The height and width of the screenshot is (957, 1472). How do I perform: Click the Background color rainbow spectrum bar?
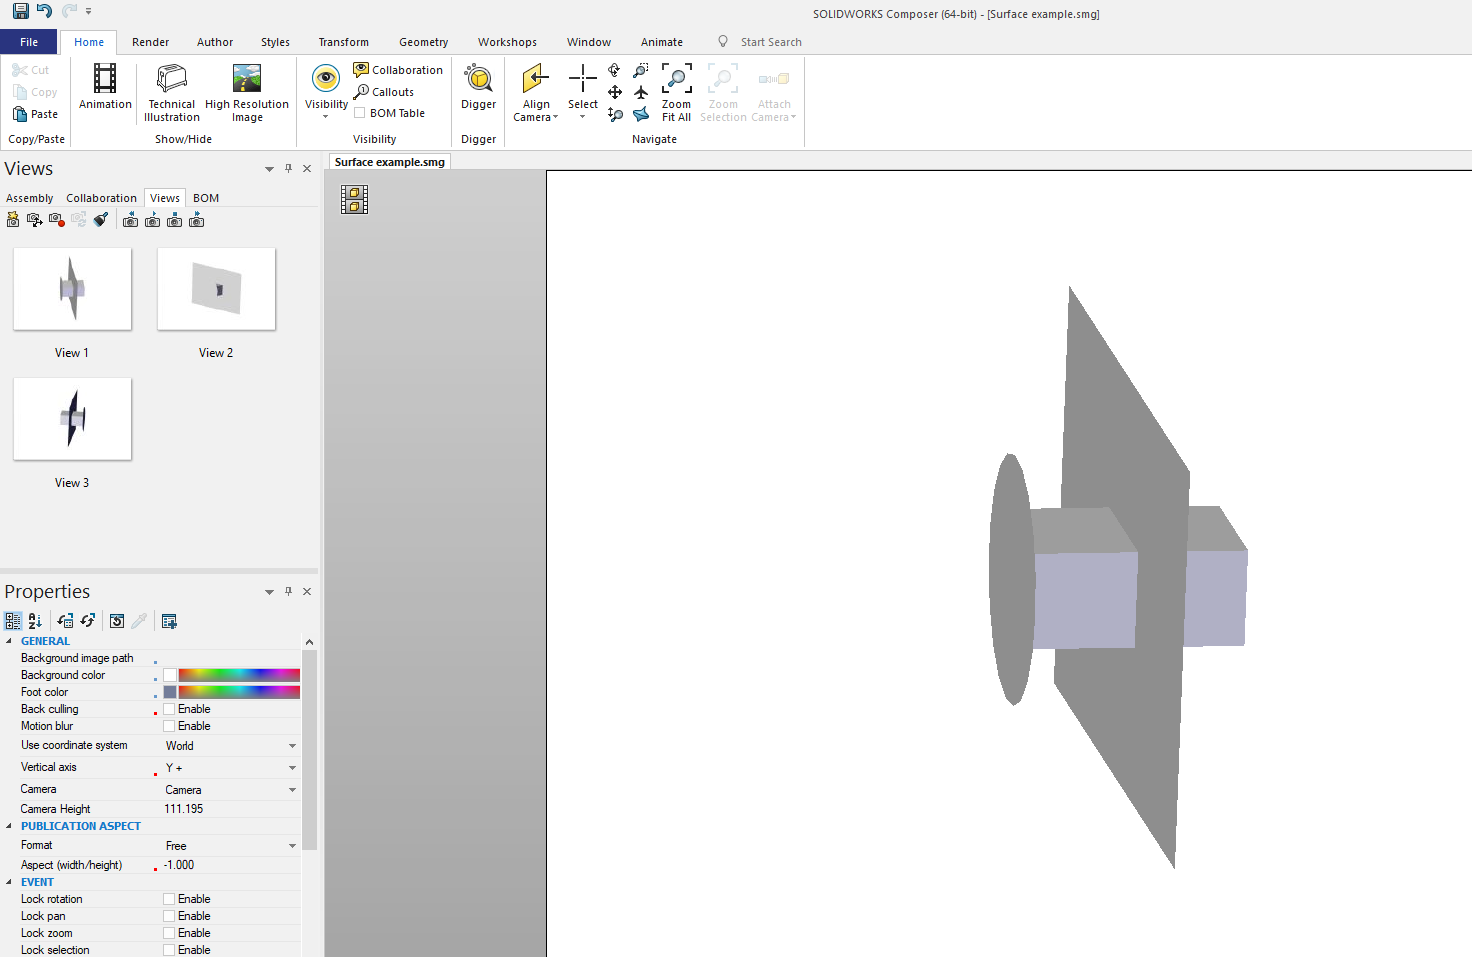click(239, 675)
